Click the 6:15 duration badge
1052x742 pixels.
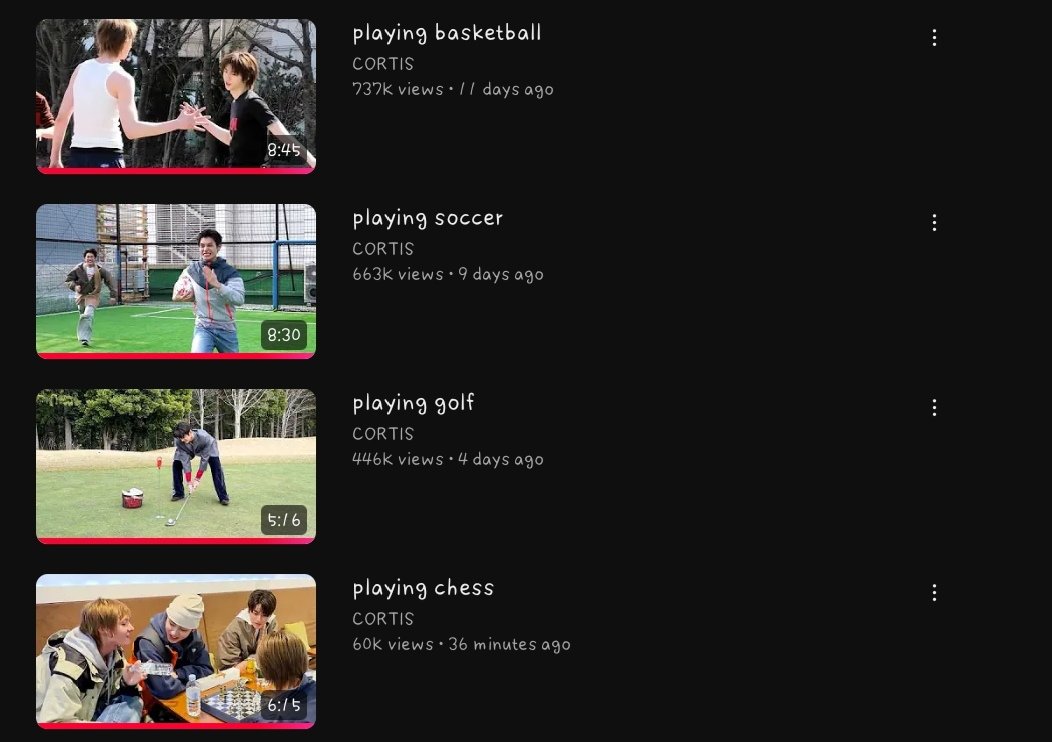pos(284,705)
